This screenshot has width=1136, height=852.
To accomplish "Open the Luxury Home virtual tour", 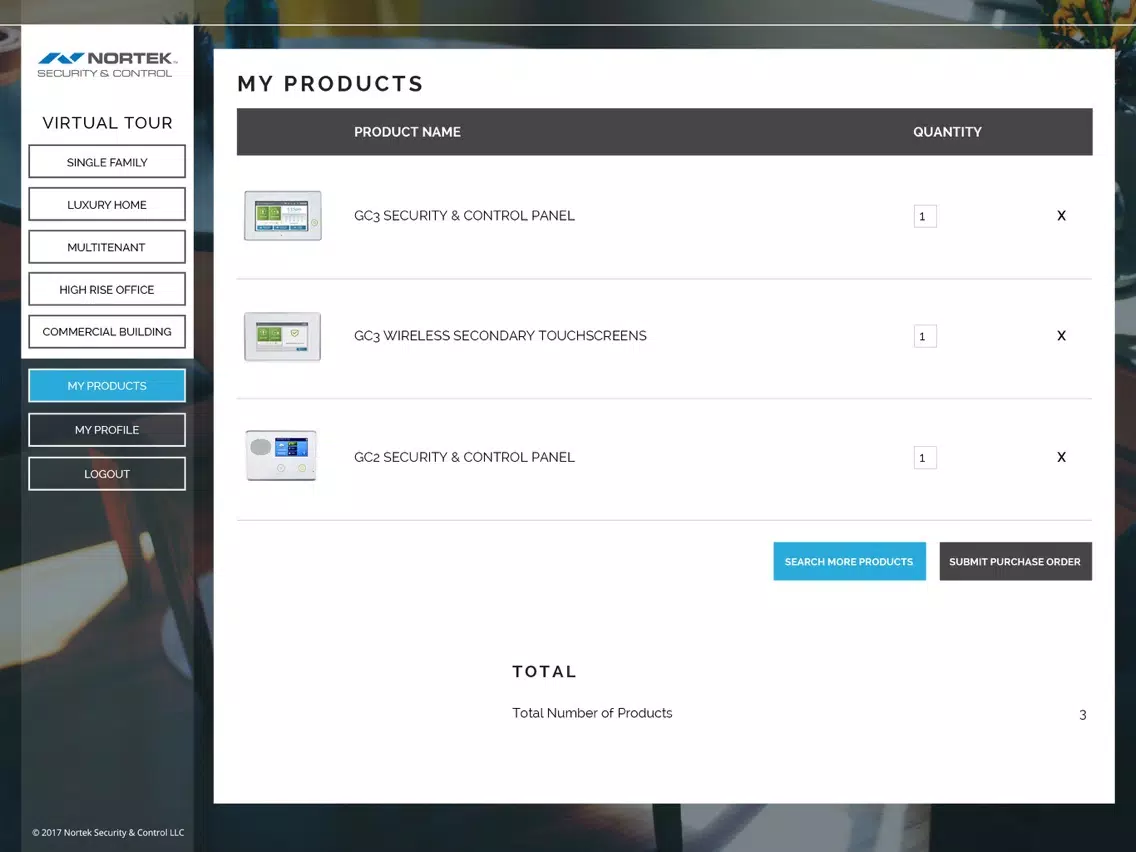I will point(107,204).
